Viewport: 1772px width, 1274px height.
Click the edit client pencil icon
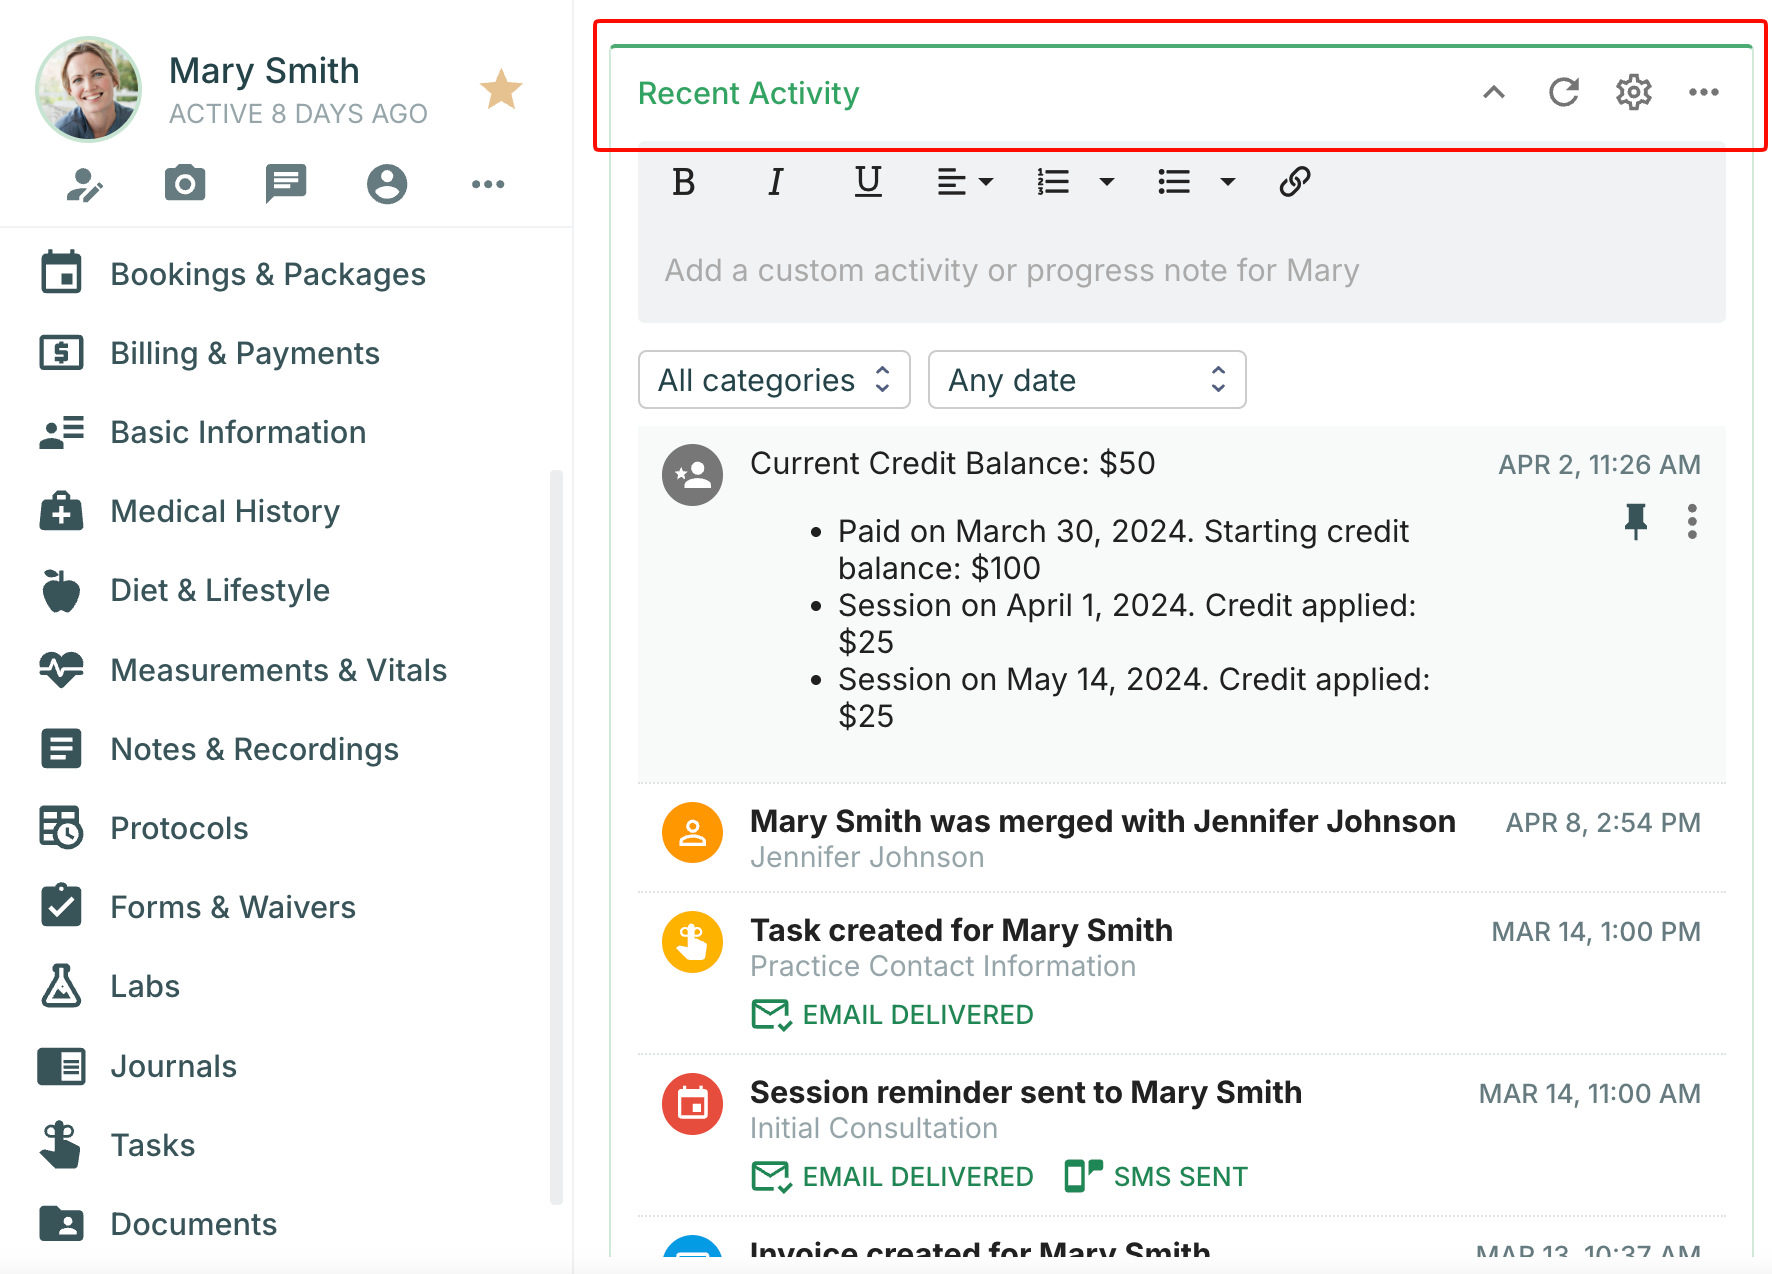[84, 184]
